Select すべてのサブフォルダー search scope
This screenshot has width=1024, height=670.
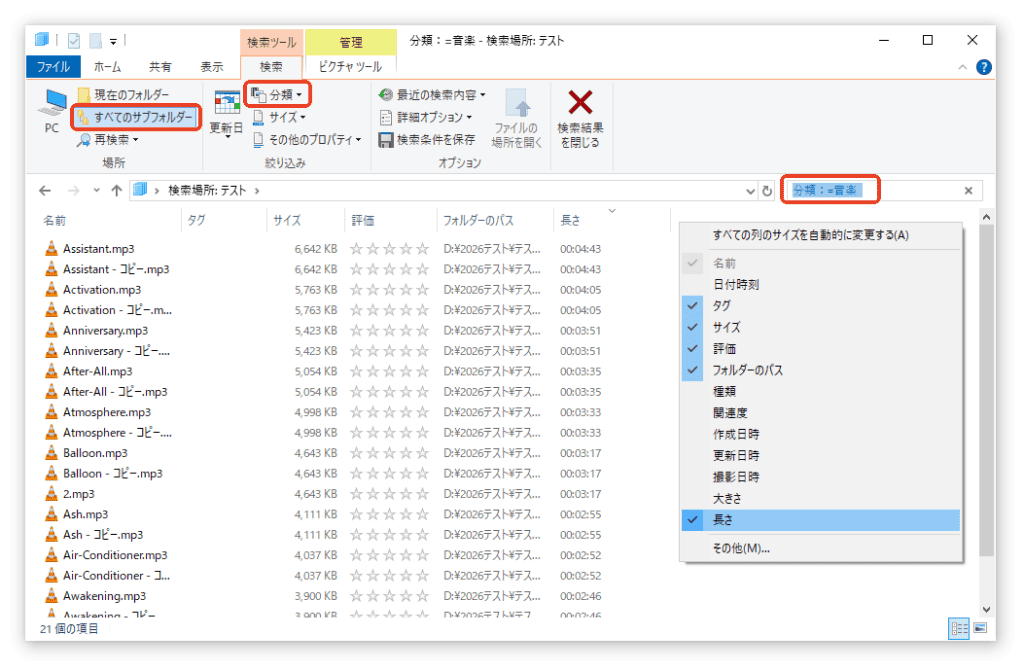coord(136,118)
